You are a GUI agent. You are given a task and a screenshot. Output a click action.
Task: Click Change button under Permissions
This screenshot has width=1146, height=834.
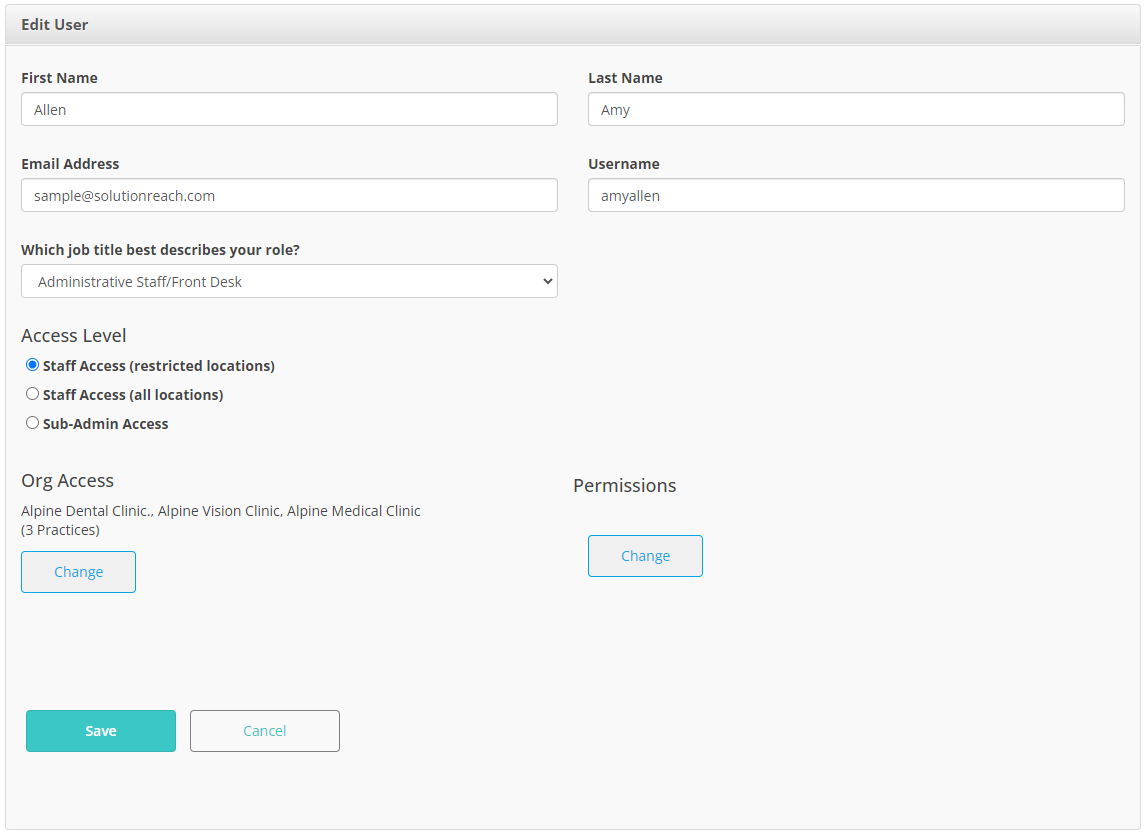pyautogui.click(x=645, y=556)
